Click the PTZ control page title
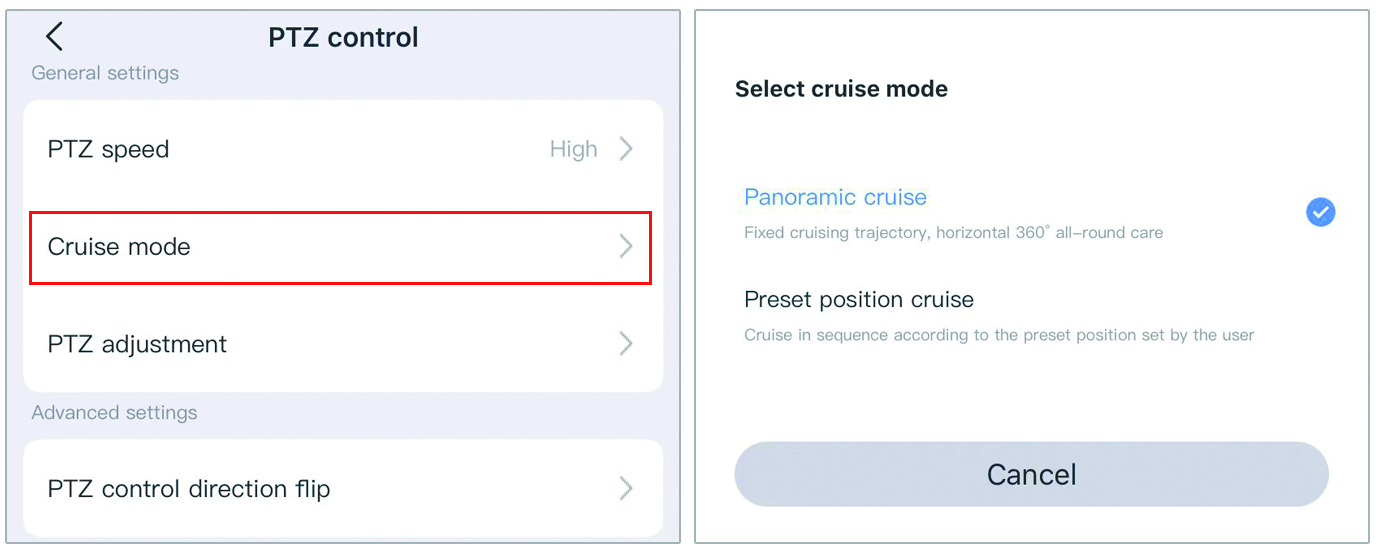 [x=343, y=38]
